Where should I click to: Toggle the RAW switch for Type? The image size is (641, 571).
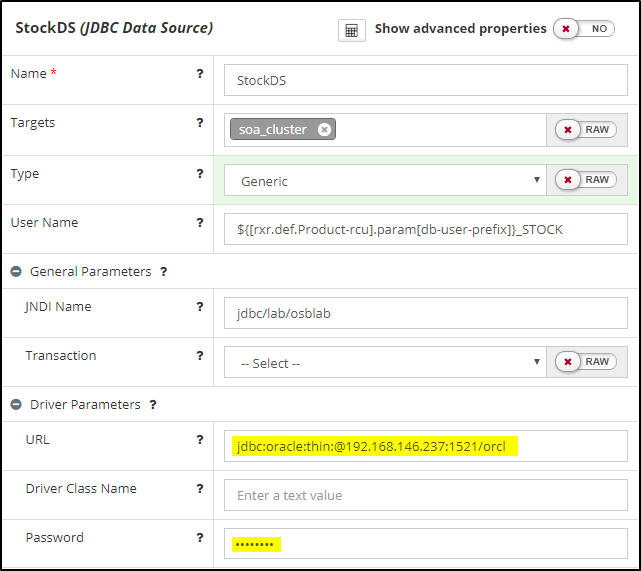(587, 180)
